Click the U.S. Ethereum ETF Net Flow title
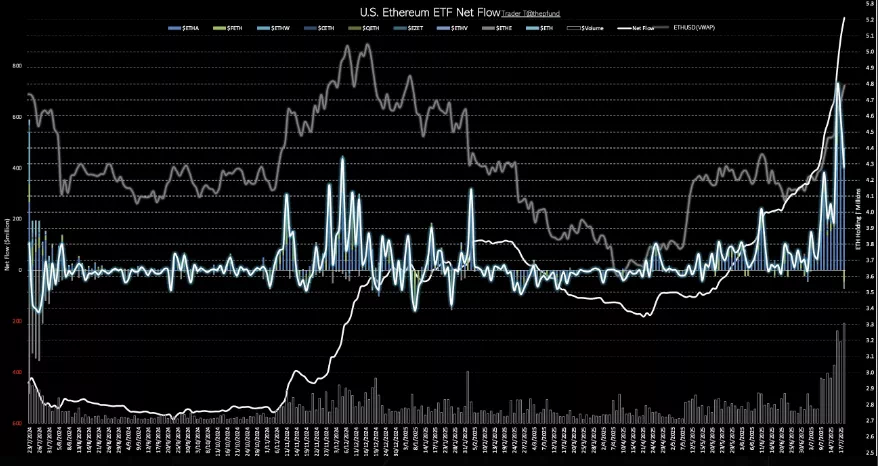The image size is (878, 466). click(x=430, y=12)
